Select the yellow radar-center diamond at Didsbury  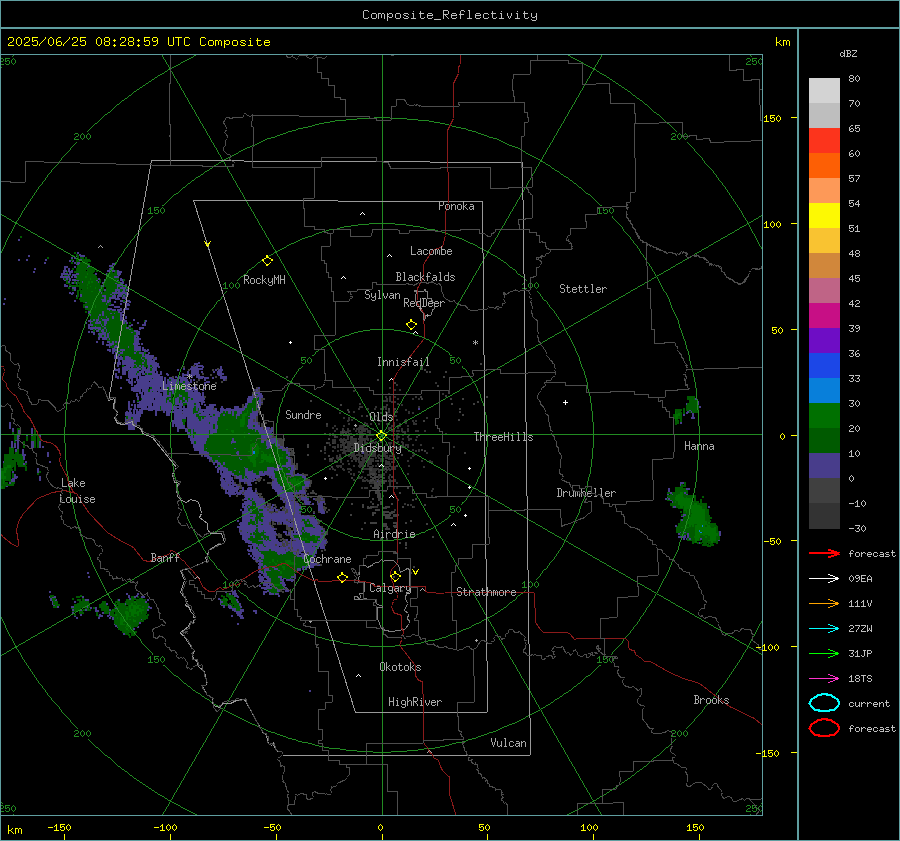point(381,436)
